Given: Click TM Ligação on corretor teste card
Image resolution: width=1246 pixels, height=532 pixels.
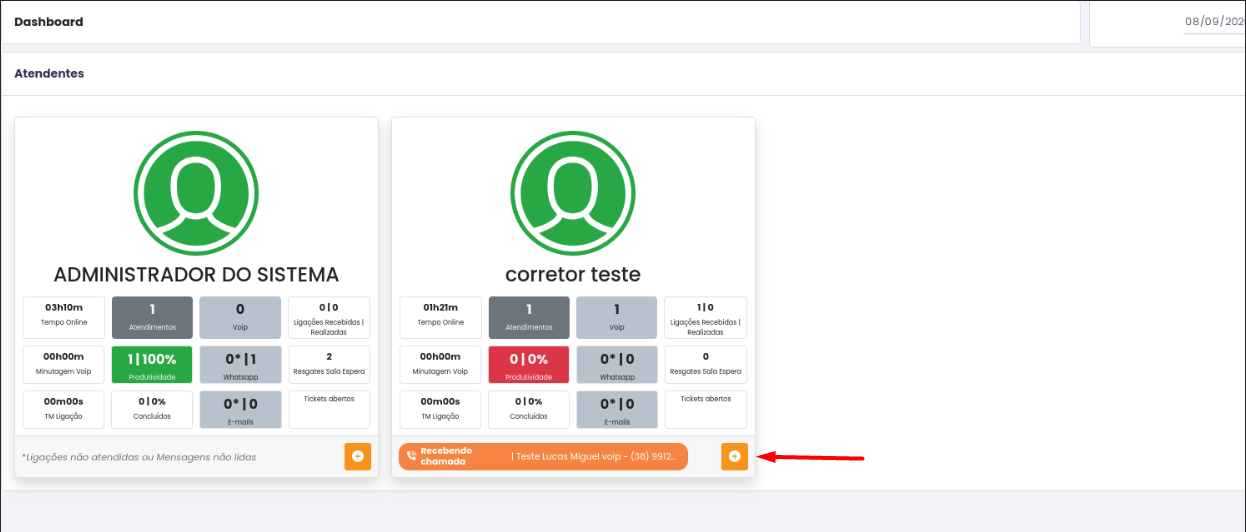Looking at the screenshot, I should [x=440, y=409].
